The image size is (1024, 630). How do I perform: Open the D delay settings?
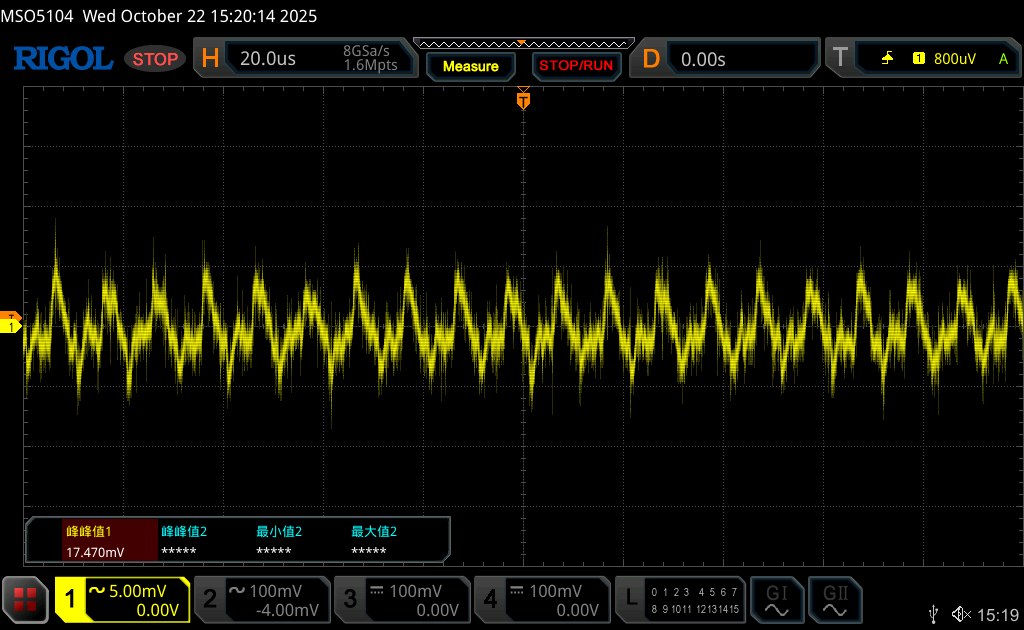pos(651,59)
